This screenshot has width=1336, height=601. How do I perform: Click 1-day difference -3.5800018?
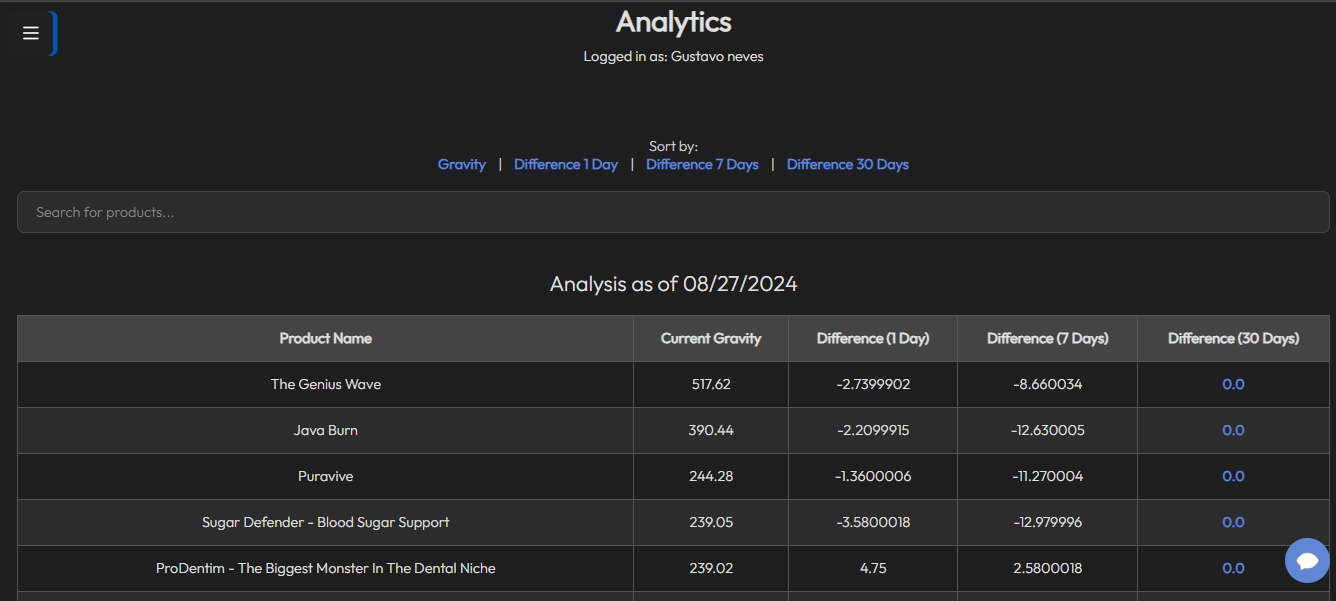(873, 522)
